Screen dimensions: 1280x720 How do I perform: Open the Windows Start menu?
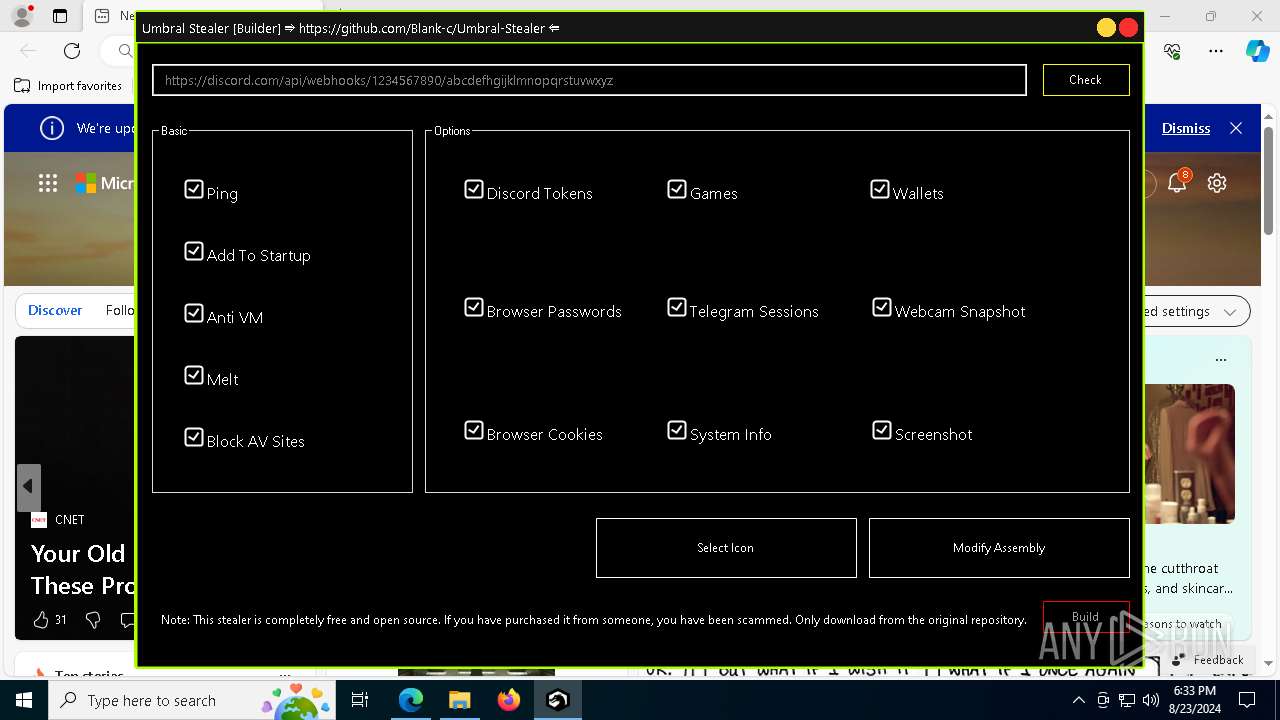point(23,700)
